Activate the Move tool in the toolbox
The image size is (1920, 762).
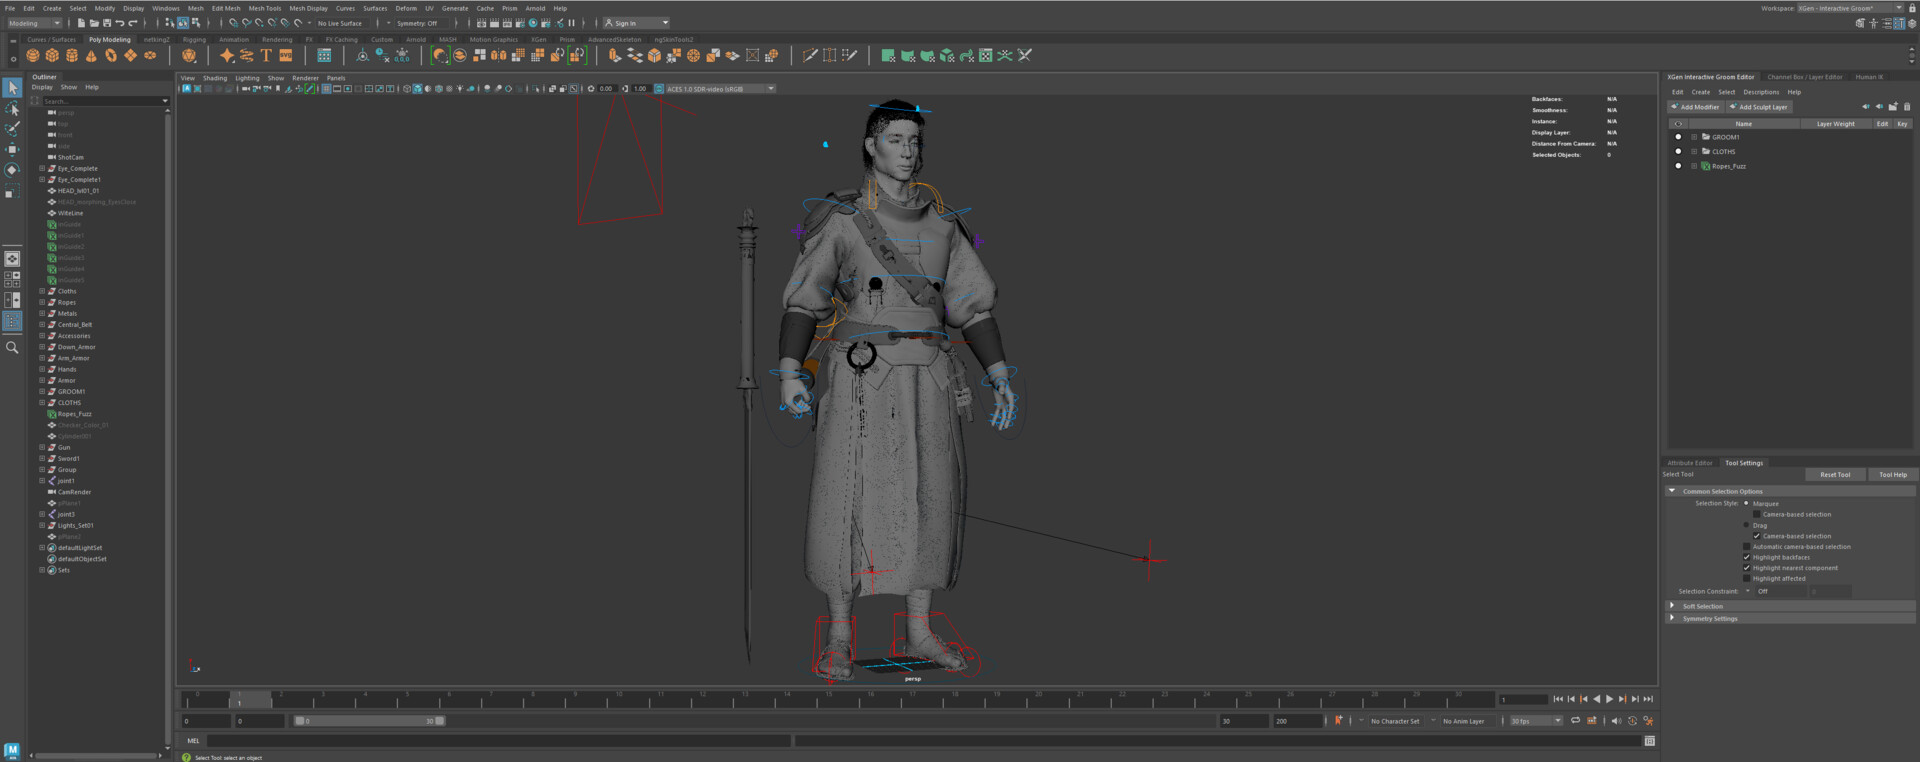point(12,149)
